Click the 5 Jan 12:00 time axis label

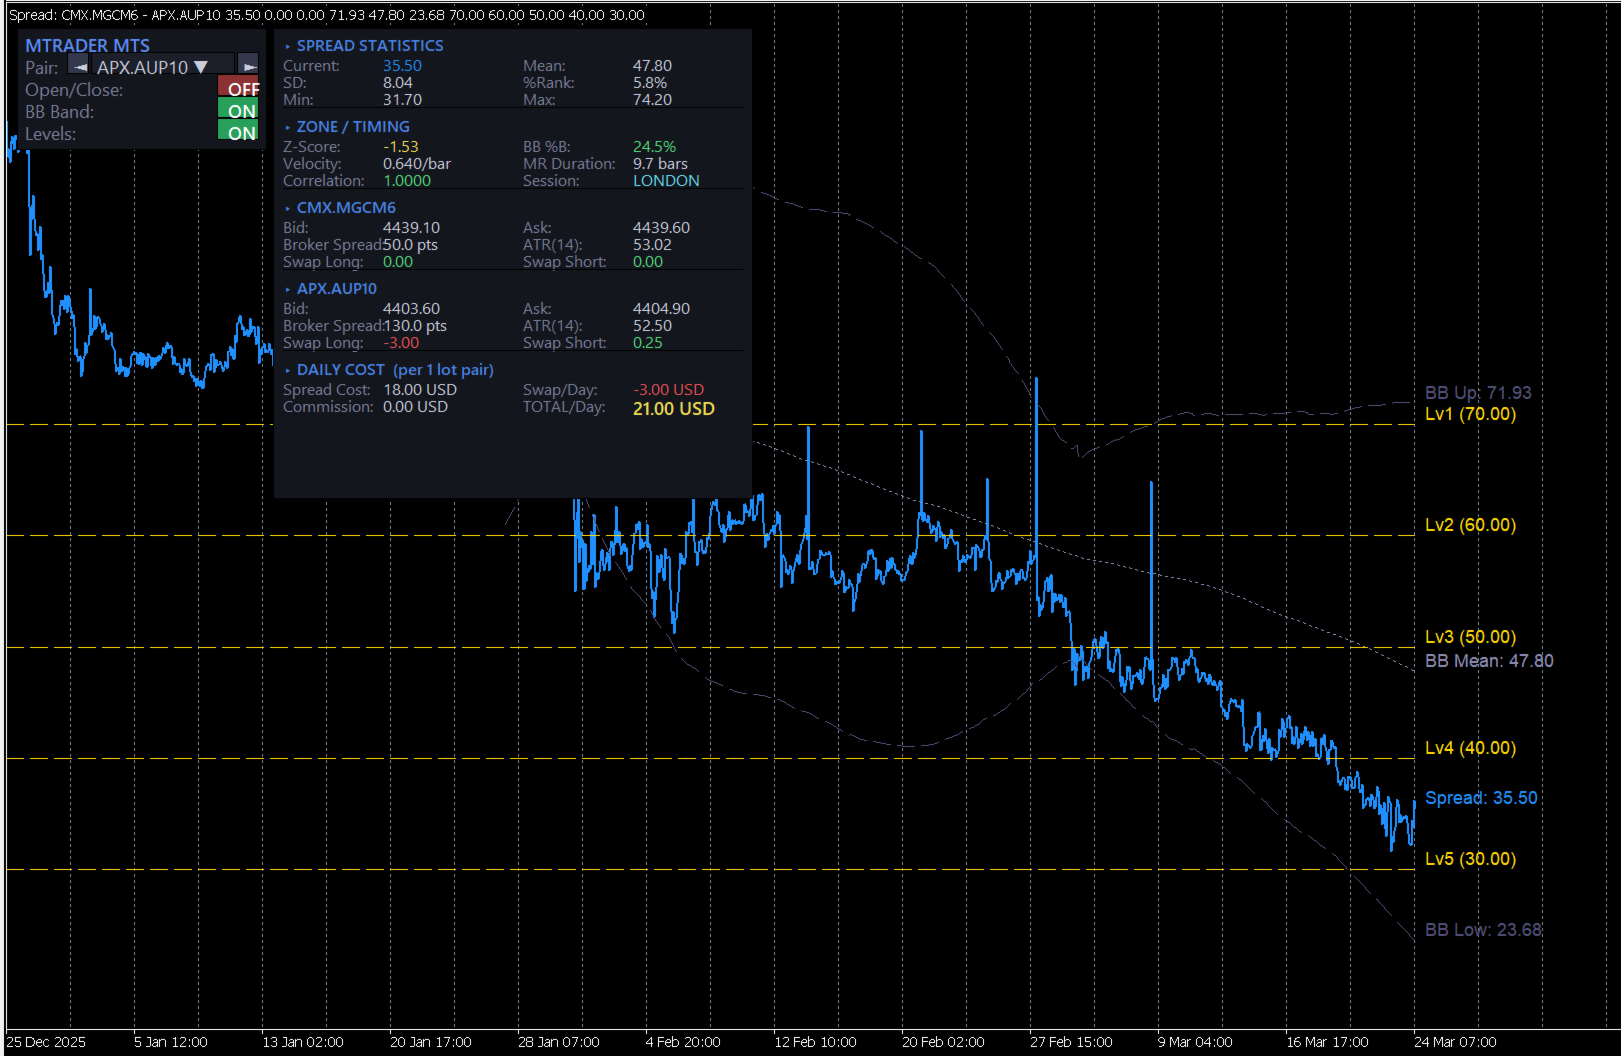click(x=171, y=1042)
